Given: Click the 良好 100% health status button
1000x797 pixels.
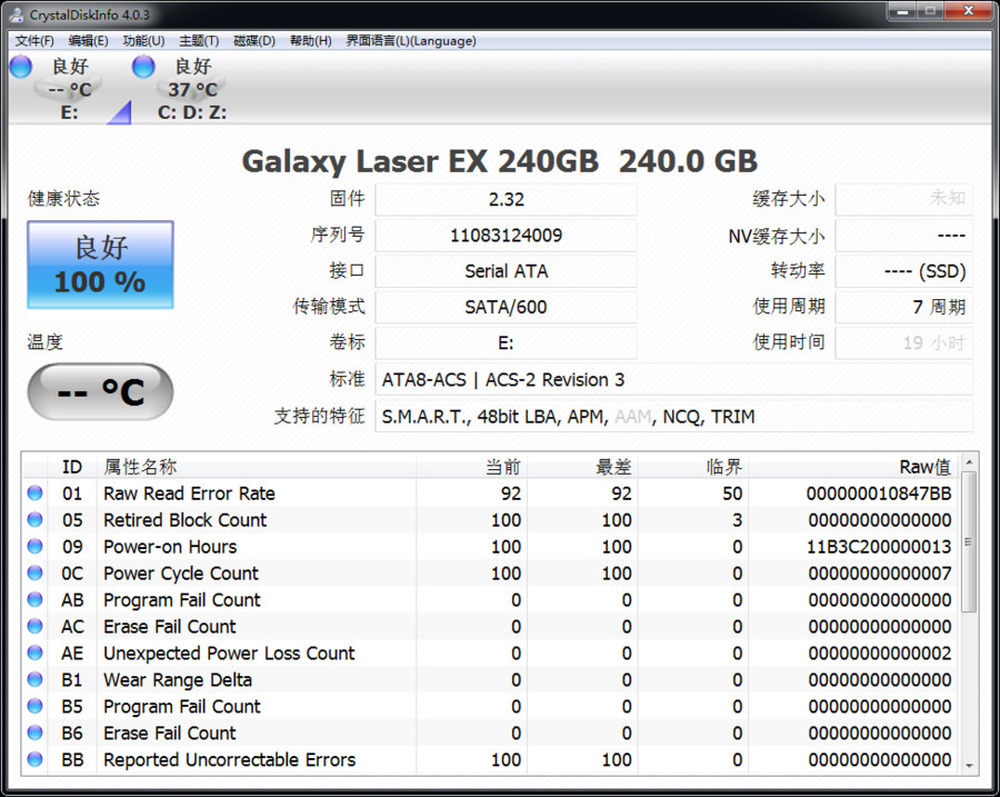Looking at the screenshot, I should [100, 265].
